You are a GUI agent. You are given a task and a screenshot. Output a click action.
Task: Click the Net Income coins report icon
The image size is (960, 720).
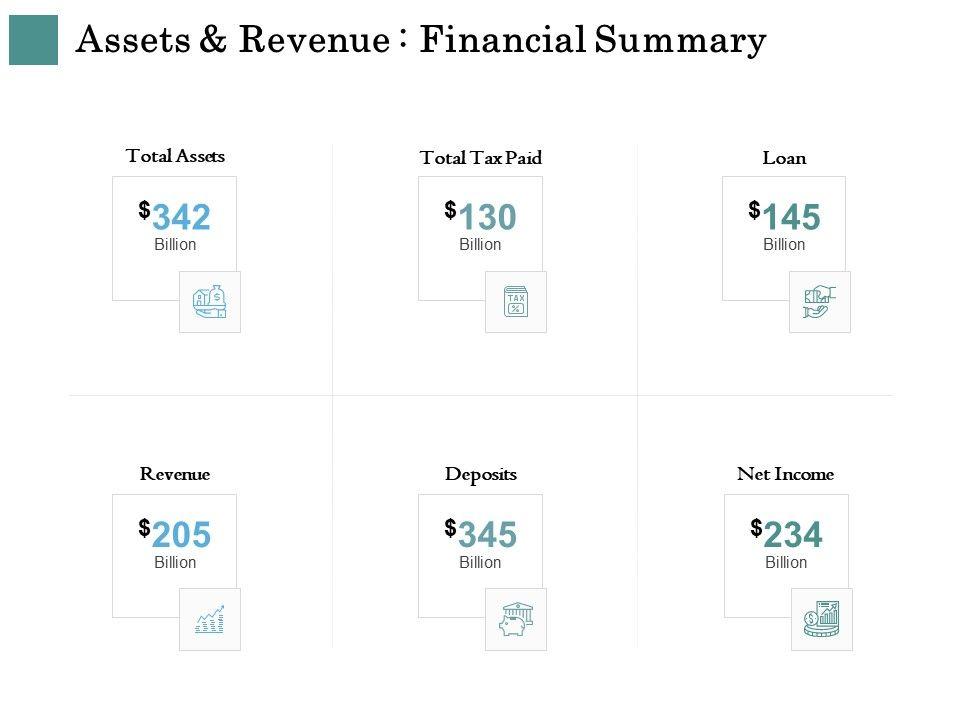pos(822,619)
